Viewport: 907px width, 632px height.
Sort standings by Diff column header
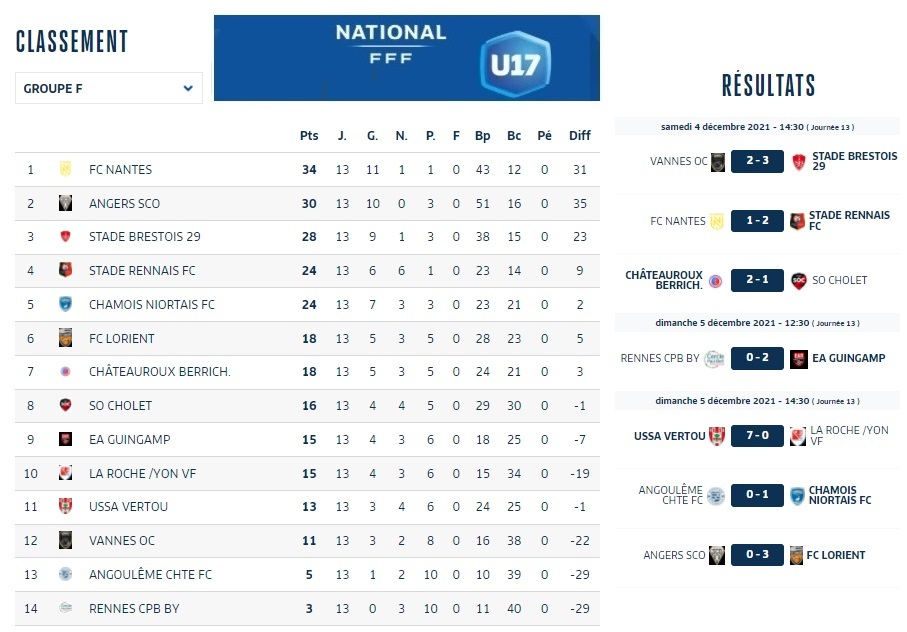coord(580,136)
